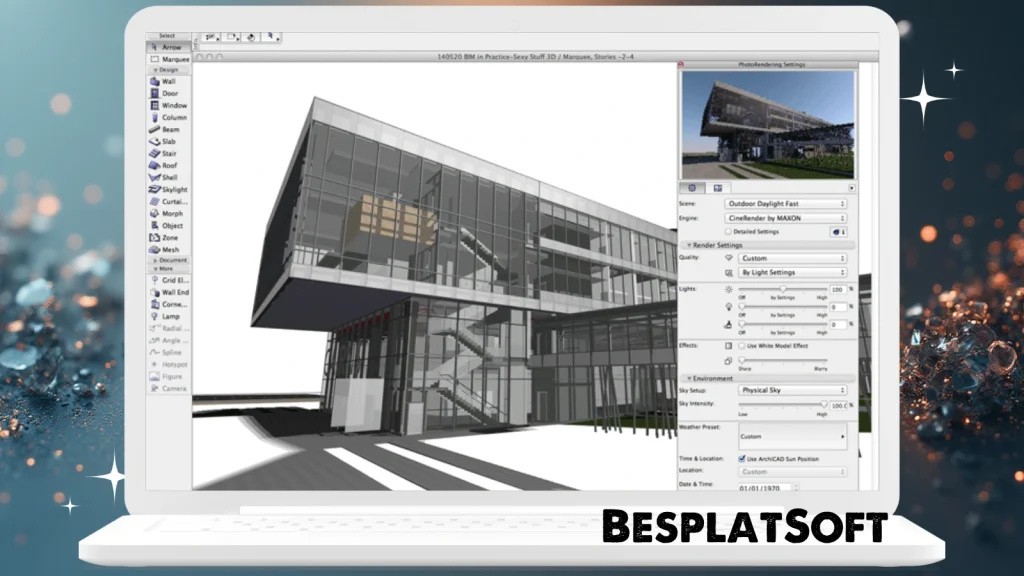Collapse the Render Settings section
1024x576 pixels.
pos(688,245)
